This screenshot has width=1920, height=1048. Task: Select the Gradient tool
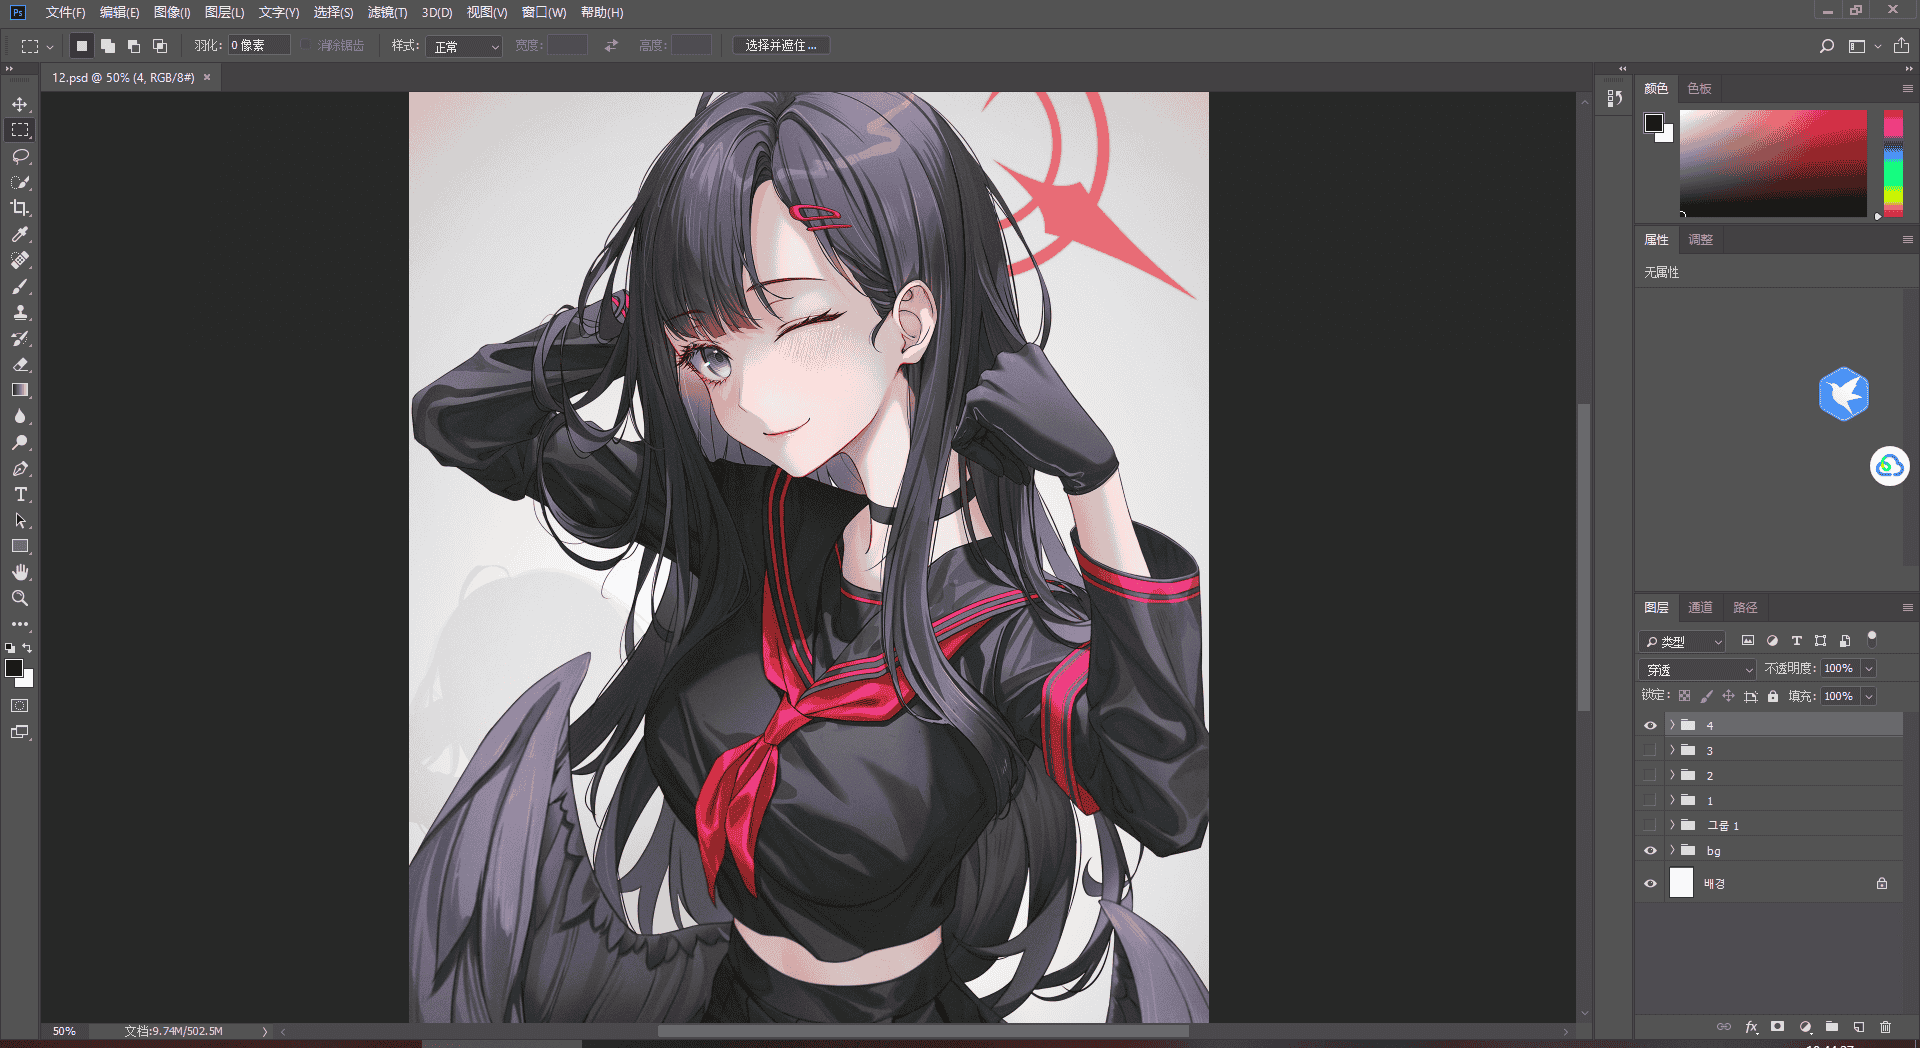[20, 390]
